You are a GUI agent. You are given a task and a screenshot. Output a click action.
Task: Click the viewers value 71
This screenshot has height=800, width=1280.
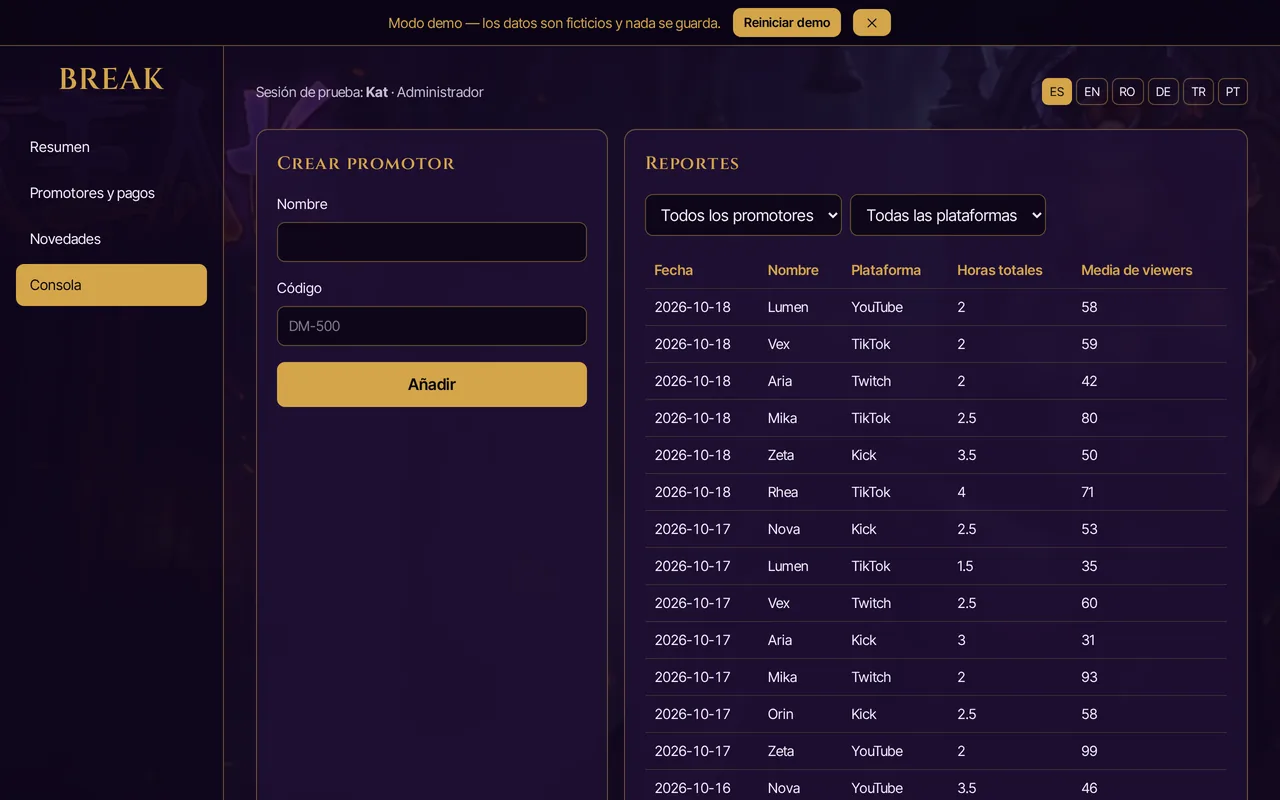pos(1088,492)
